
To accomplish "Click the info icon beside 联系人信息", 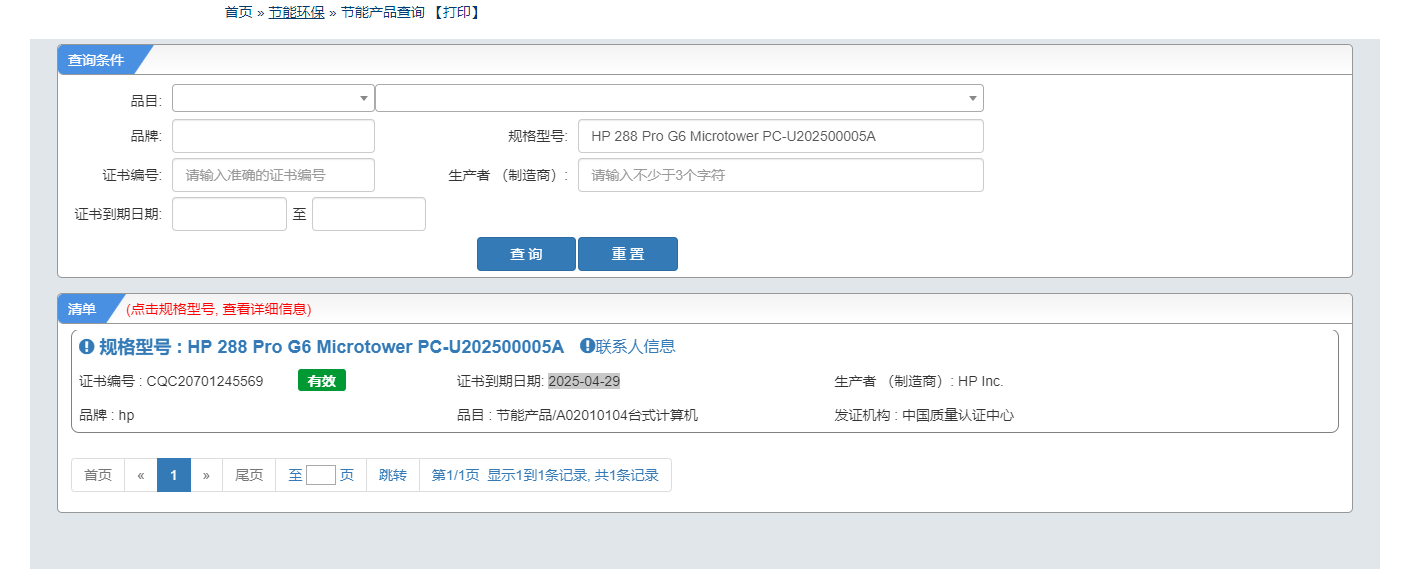I will coord(587,346).
